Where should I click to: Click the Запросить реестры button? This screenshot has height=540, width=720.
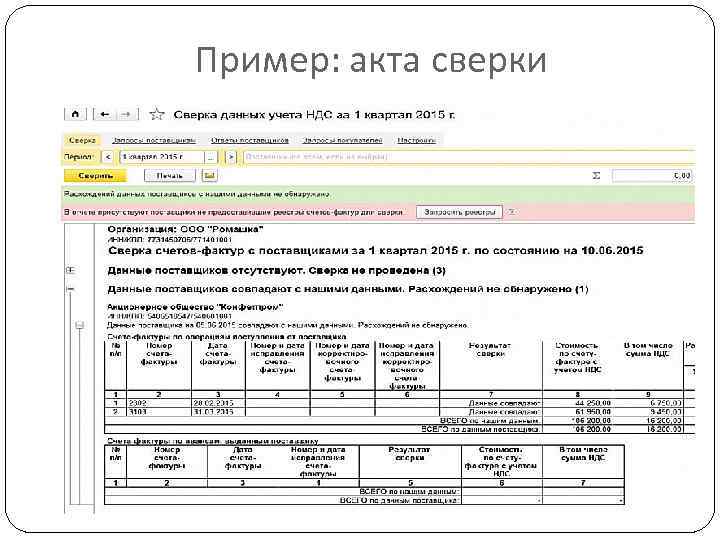click(459, 212)
